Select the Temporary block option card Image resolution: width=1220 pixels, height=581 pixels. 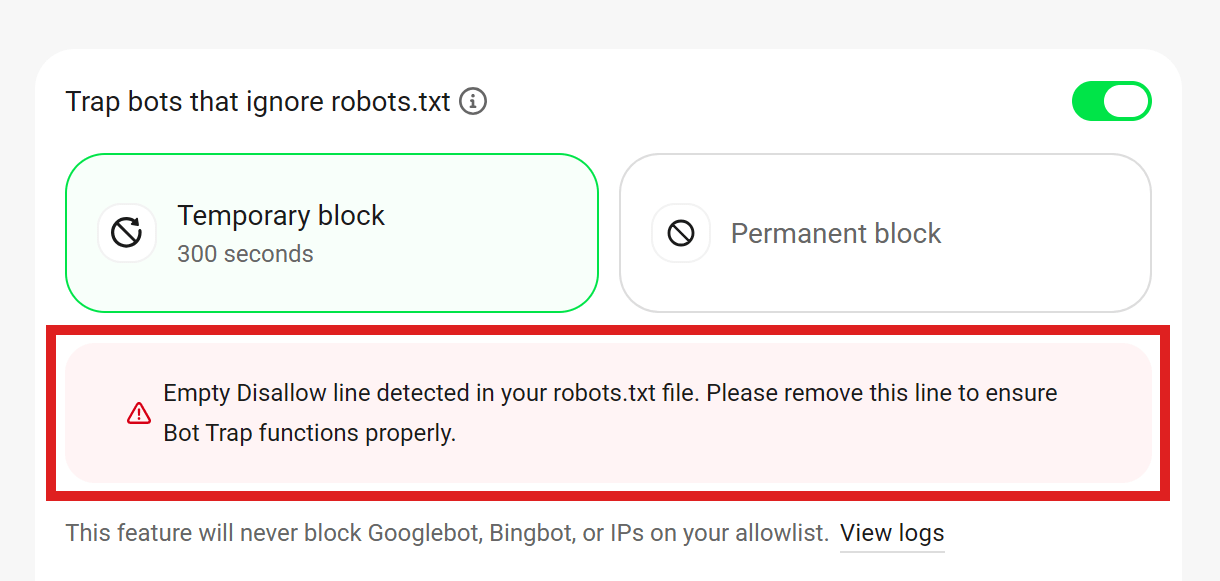pyautogui.click(x=332, y=233)
